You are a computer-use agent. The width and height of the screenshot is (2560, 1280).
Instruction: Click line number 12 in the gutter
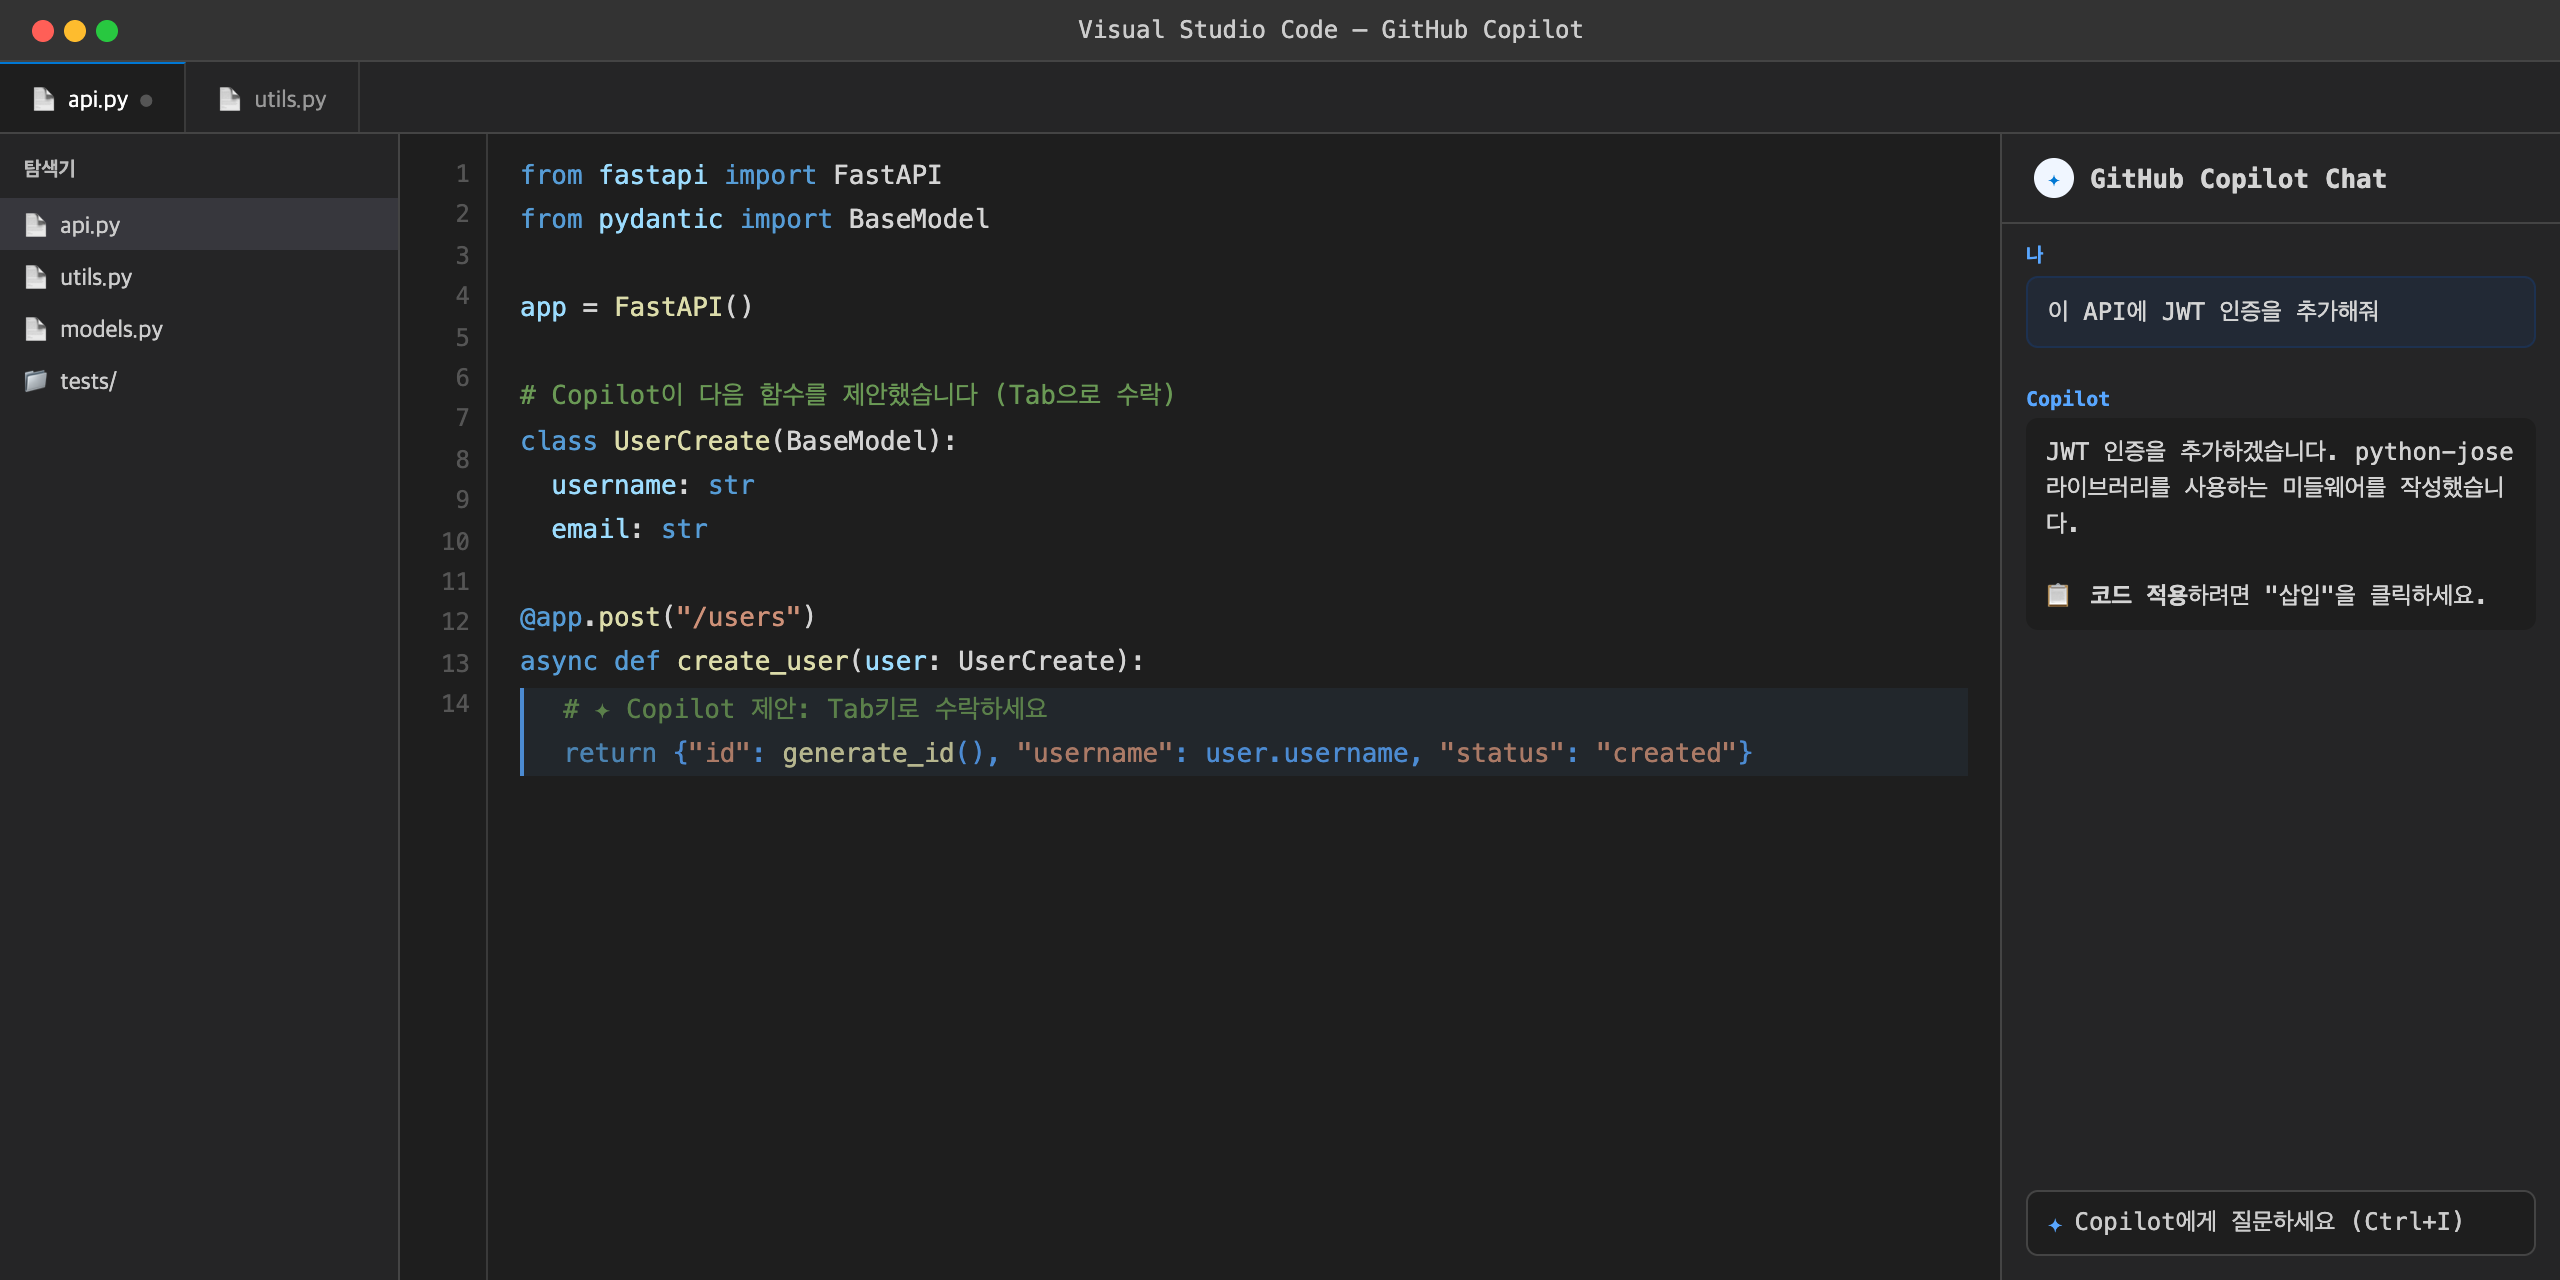455,621
